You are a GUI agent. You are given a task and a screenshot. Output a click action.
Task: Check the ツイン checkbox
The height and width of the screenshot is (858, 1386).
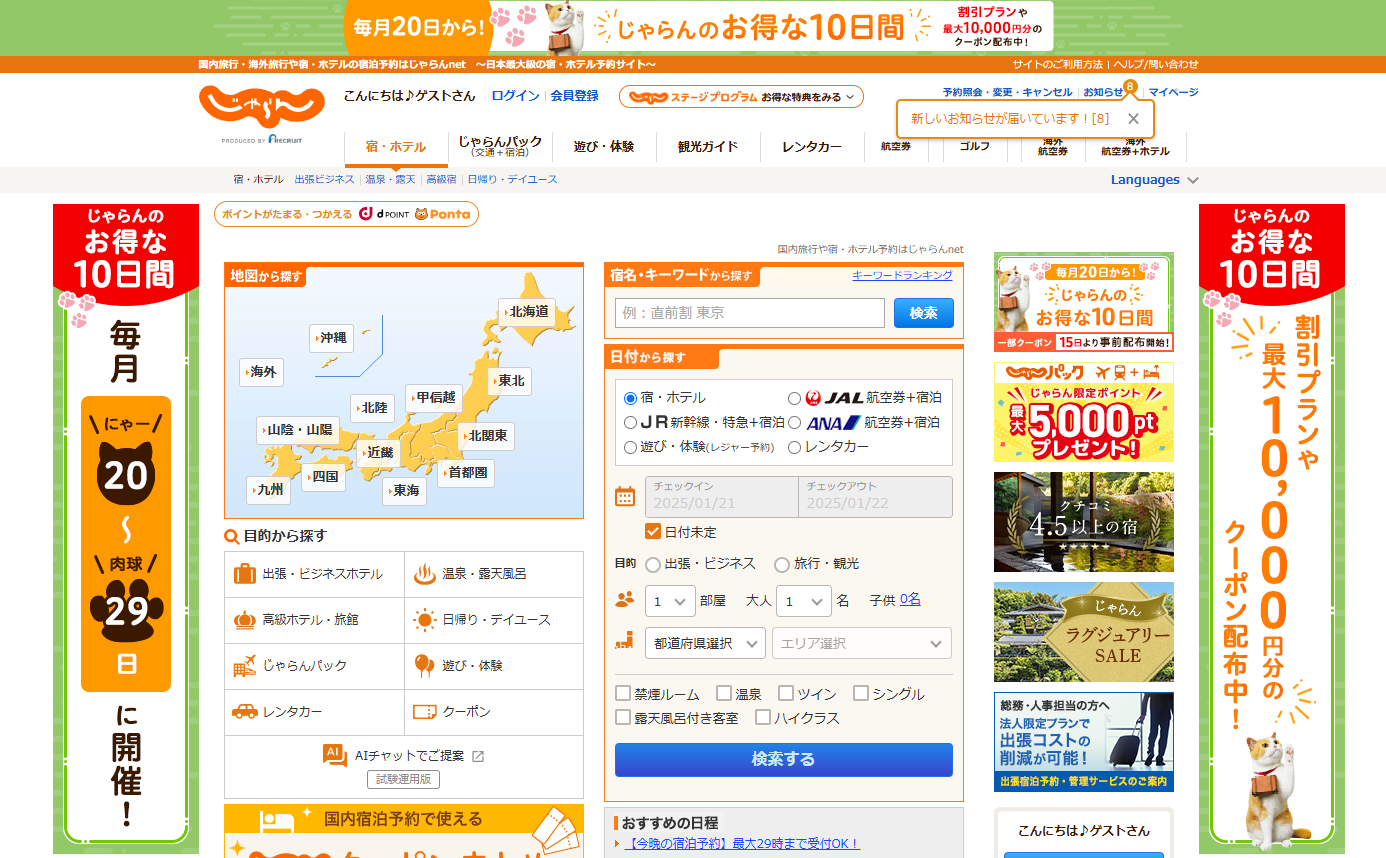pos(786,693)
